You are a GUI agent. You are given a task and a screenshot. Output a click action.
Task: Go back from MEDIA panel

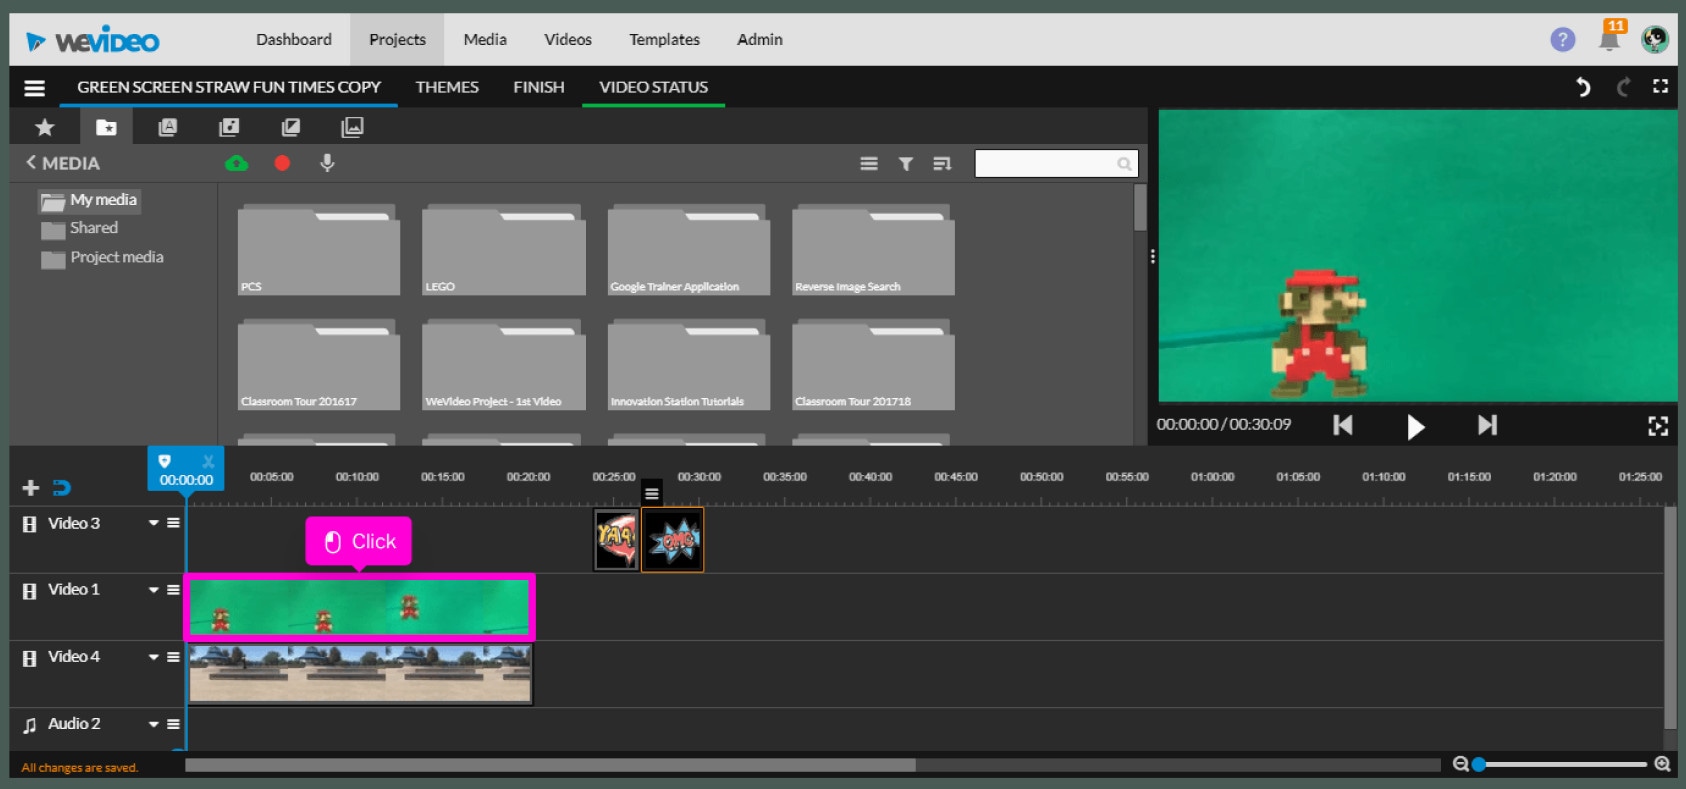pos(31,162)
